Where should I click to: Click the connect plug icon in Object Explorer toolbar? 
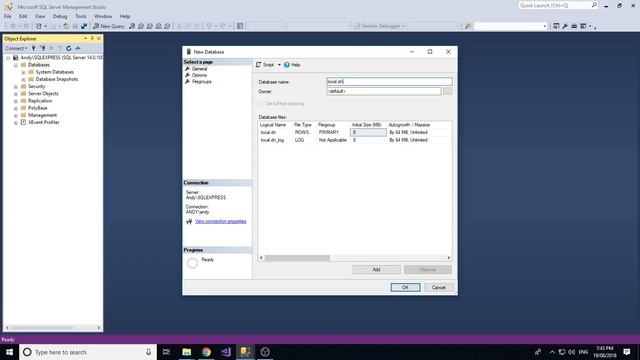click(x=34, y=48)
